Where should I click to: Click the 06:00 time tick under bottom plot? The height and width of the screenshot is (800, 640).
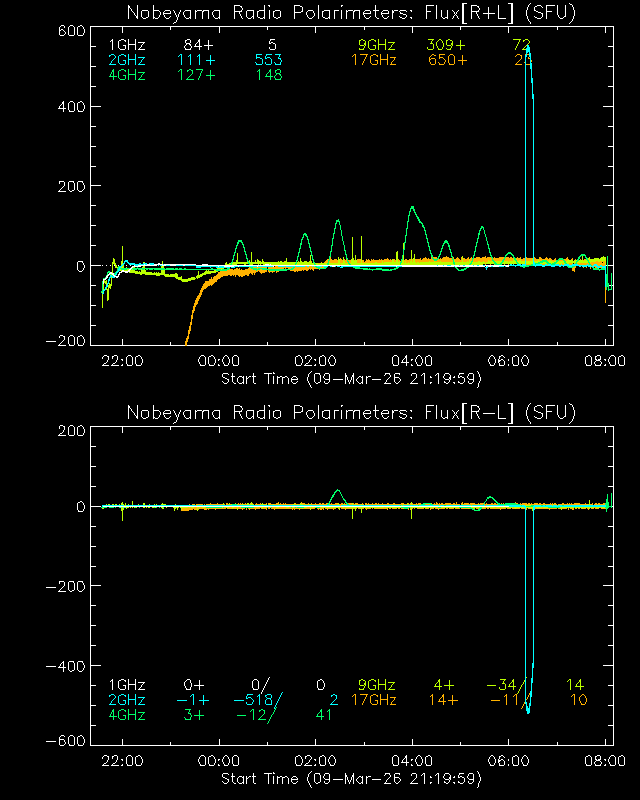click(x=509, y=761)
